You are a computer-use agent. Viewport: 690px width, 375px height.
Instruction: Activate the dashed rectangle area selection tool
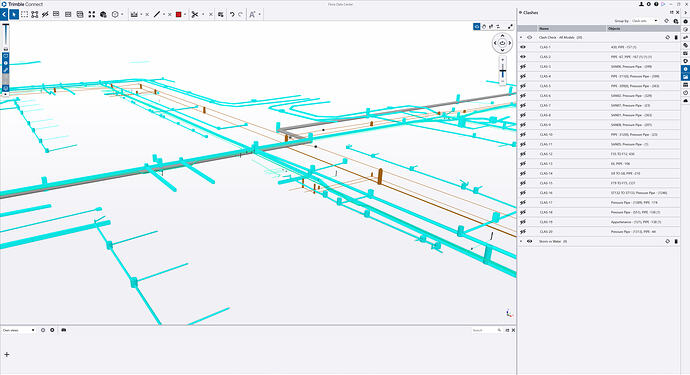pos(24,14)
